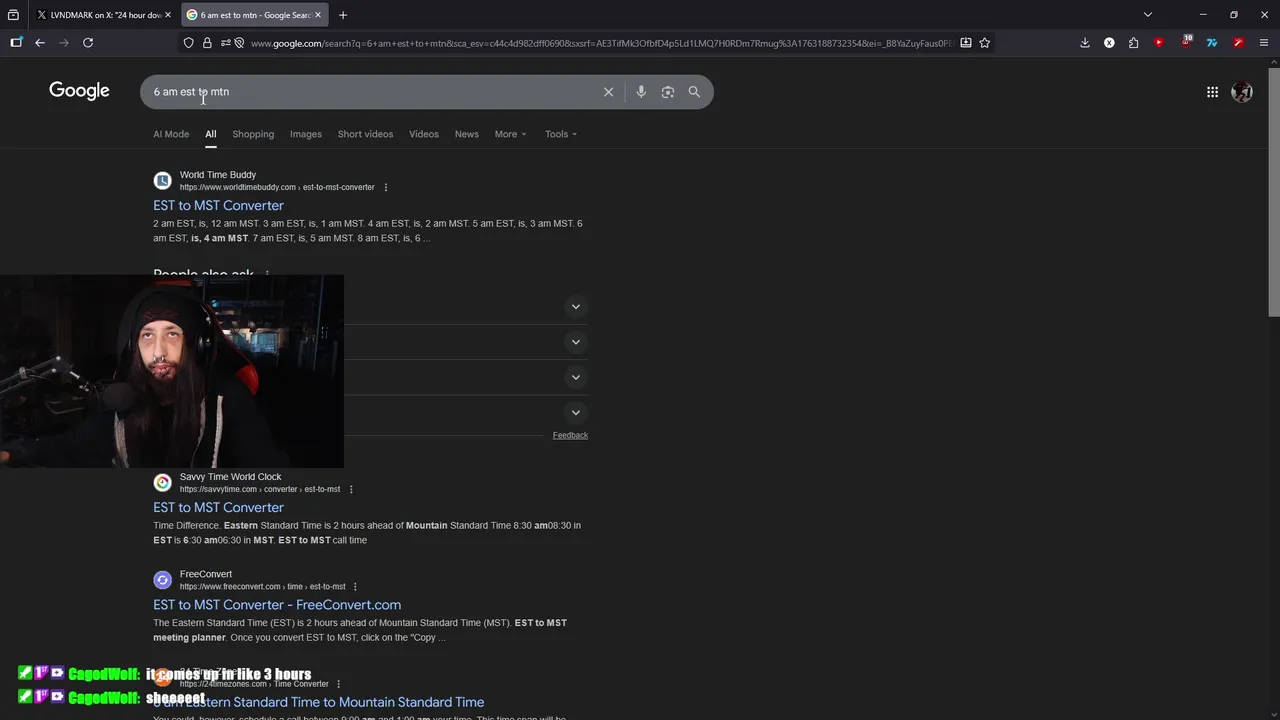Open Short videos results
Screen dimensions: 1280x720
[x=365, y=134]
